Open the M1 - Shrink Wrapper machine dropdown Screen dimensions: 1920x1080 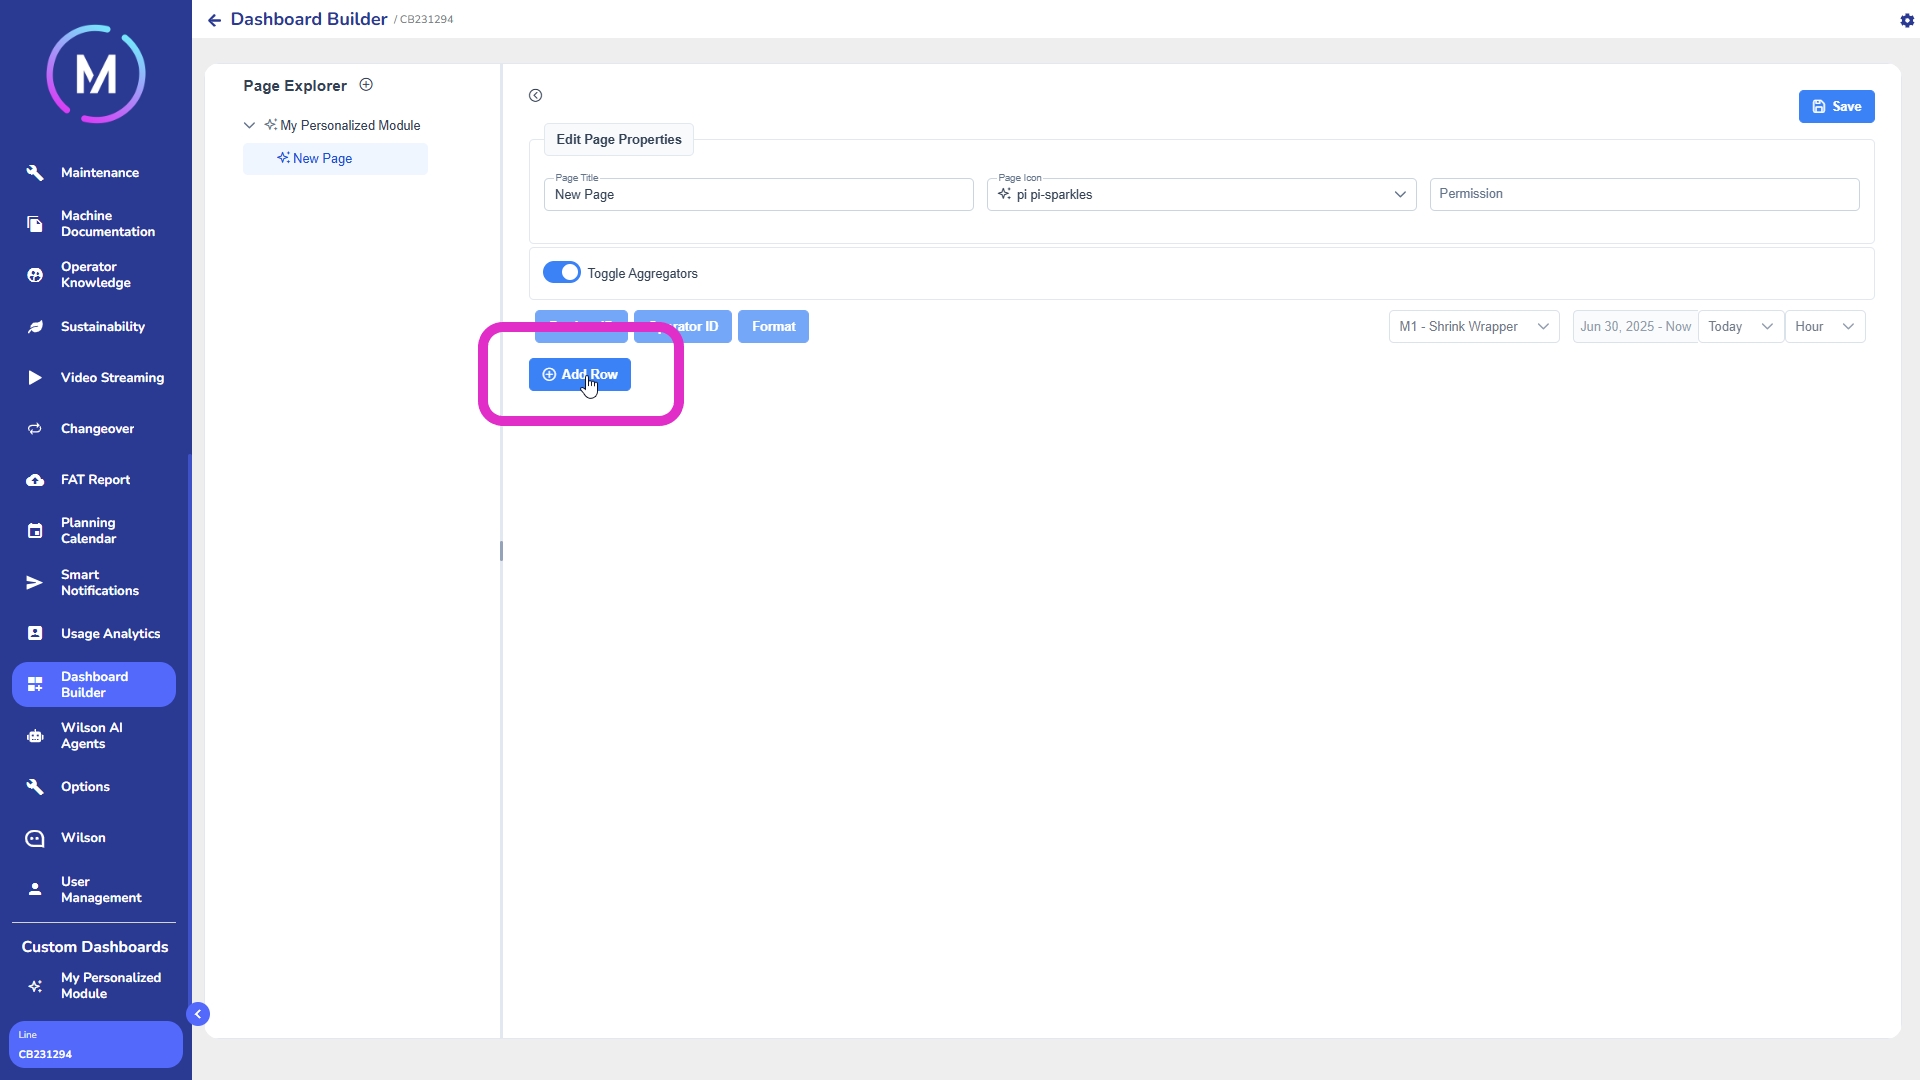(x=1473, y=327)
